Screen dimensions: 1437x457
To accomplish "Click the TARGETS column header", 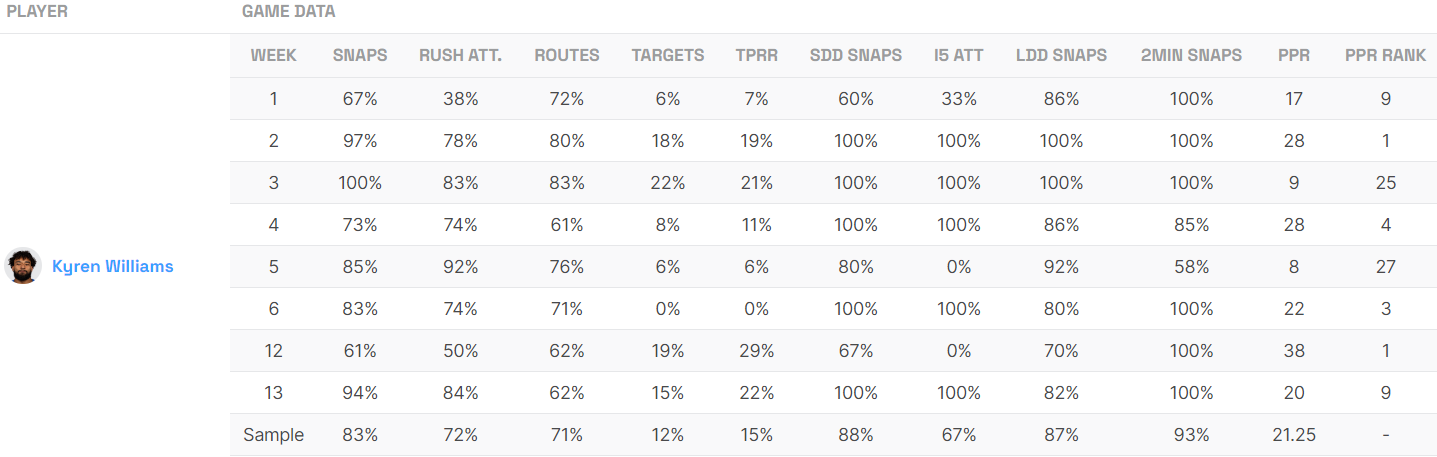I will pyautogui.click(x=668, y=56).
